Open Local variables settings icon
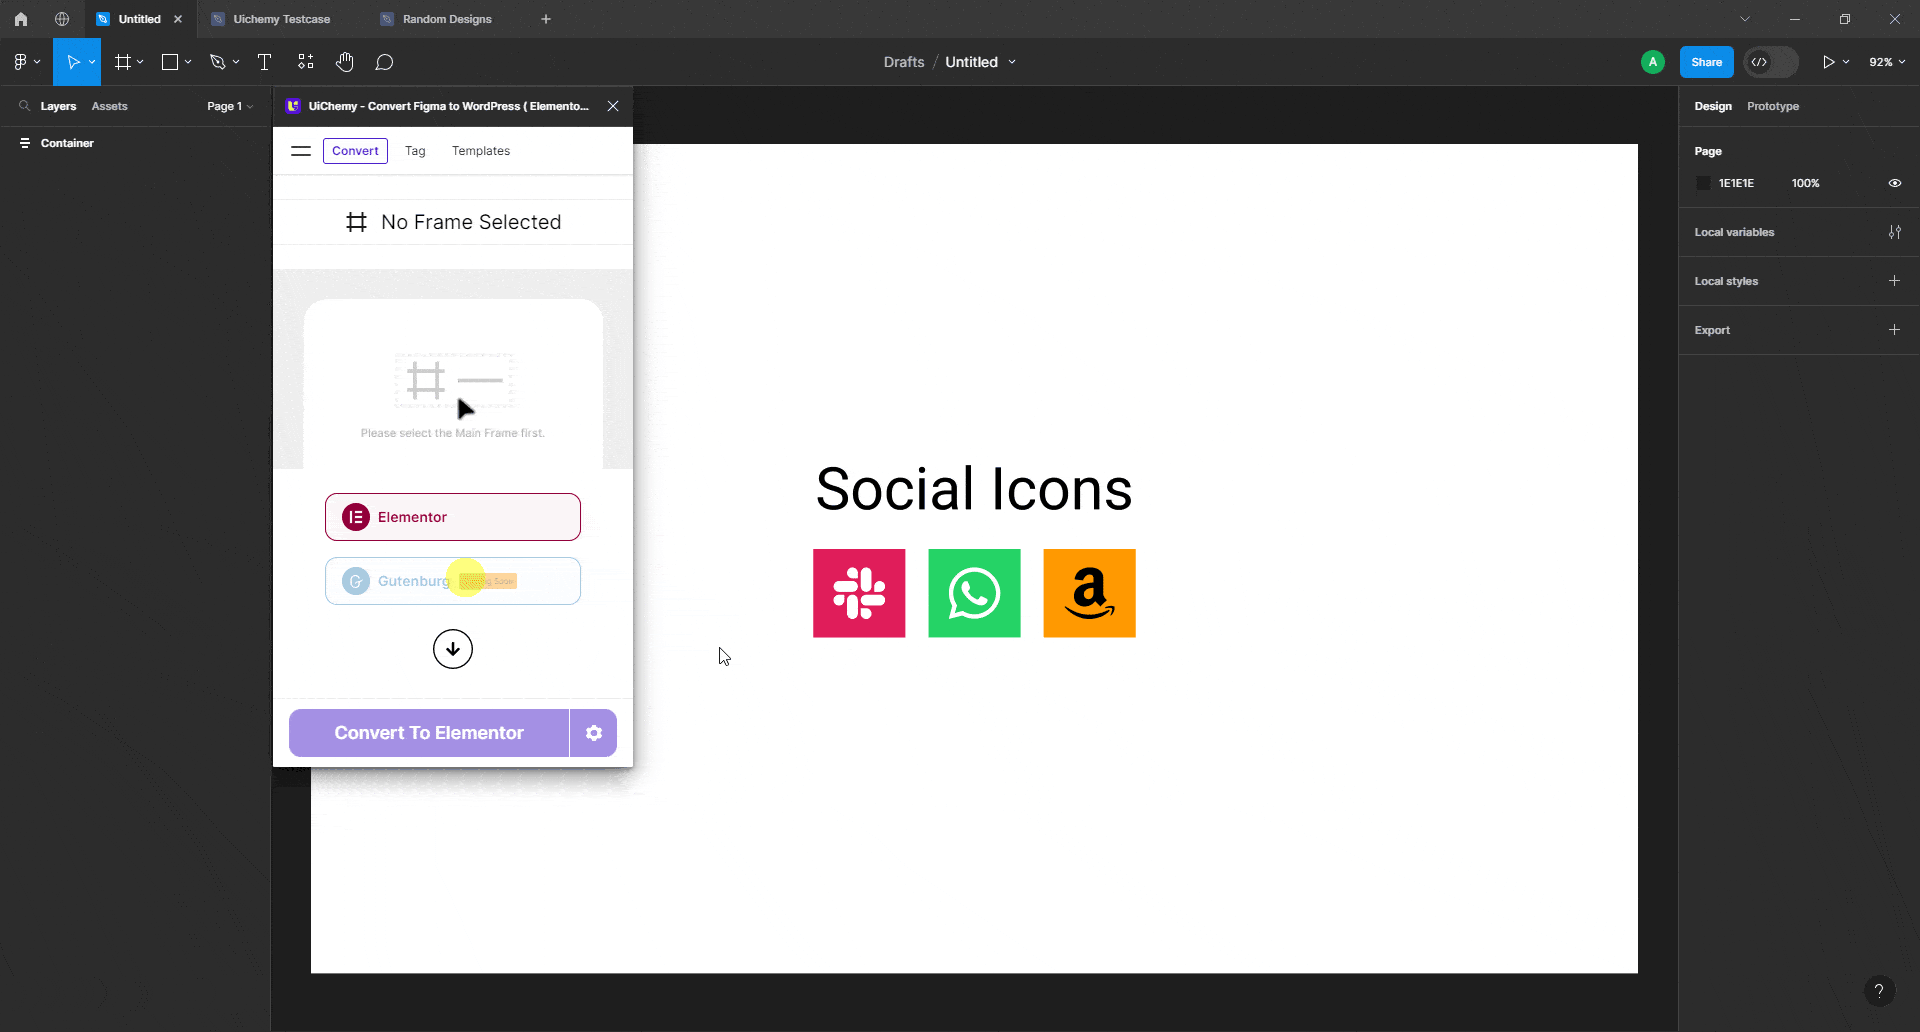This screenshot has width=1920, height=1032. (x=1894, y=232)
